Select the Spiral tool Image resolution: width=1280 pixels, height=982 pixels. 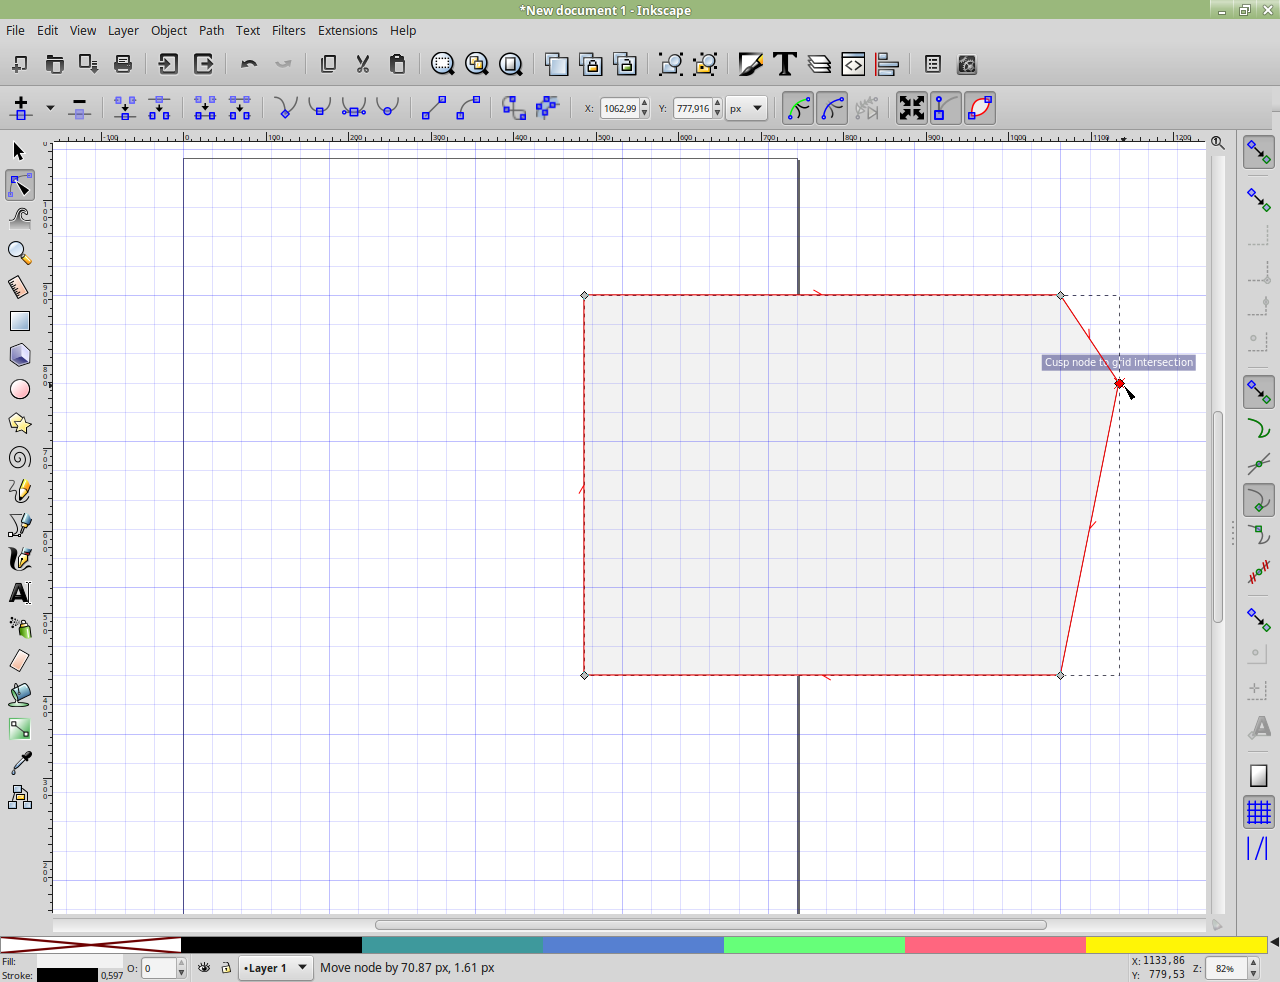point(19,458)
